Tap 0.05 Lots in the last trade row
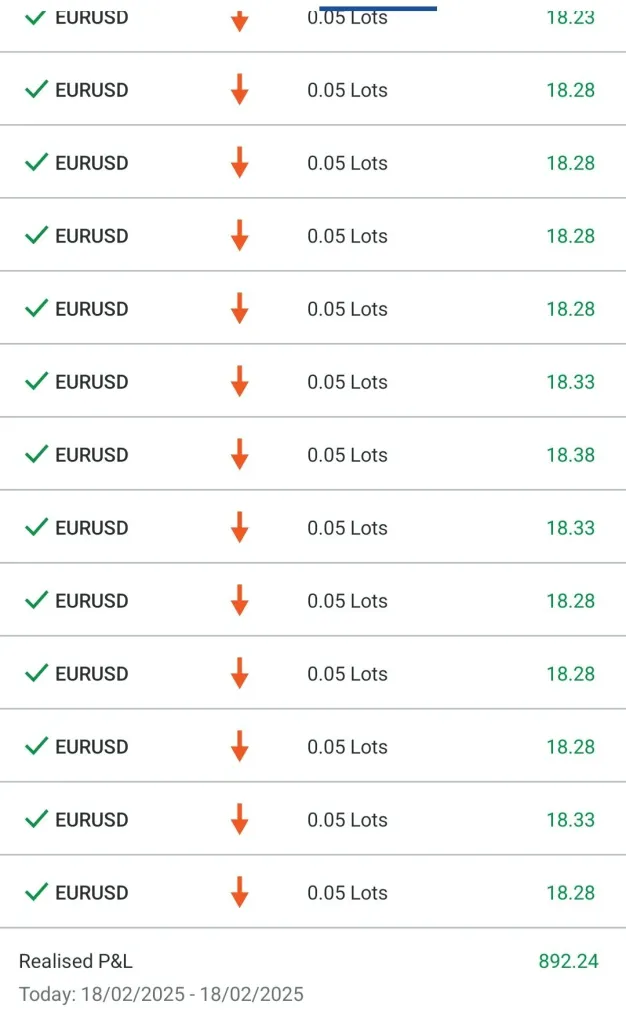The image size is (626, 1023). (347, 893)
